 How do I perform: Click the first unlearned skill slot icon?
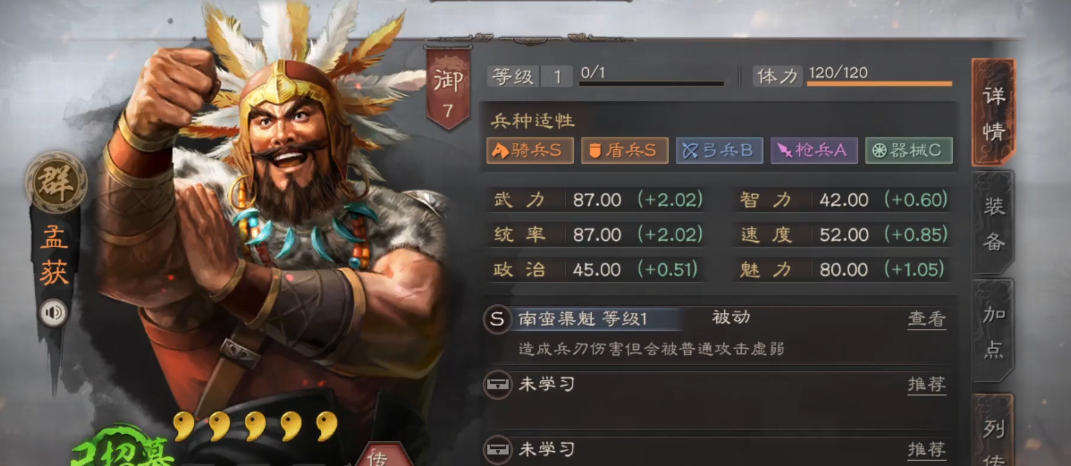pos(497,385)
